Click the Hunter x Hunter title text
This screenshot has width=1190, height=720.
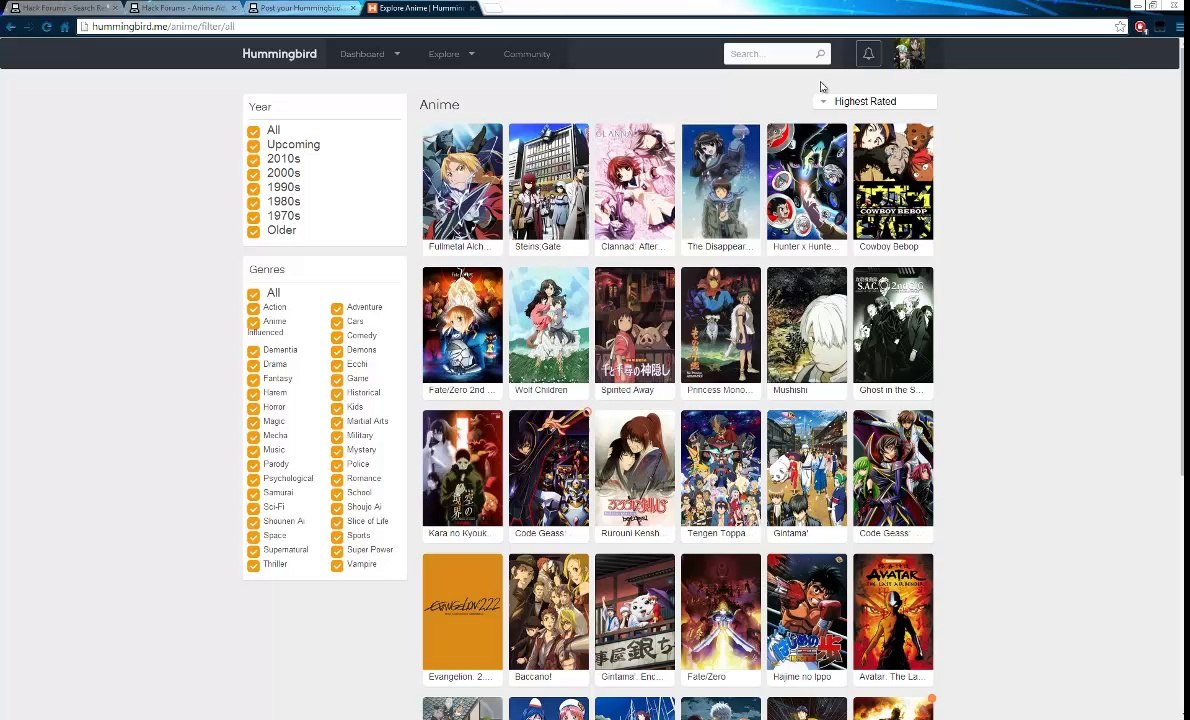click(x=806, y=247)
